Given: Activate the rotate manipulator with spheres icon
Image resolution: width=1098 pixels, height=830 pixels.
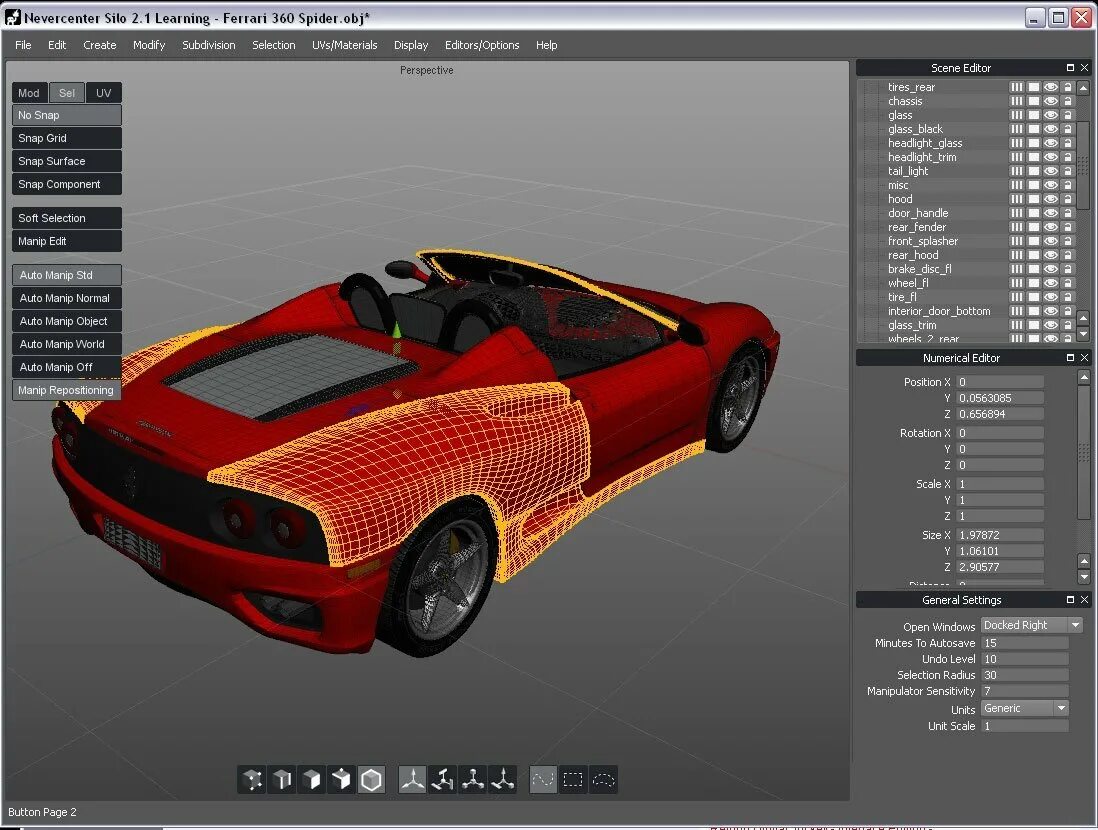Looking at the screenshot, I should 473,780.
